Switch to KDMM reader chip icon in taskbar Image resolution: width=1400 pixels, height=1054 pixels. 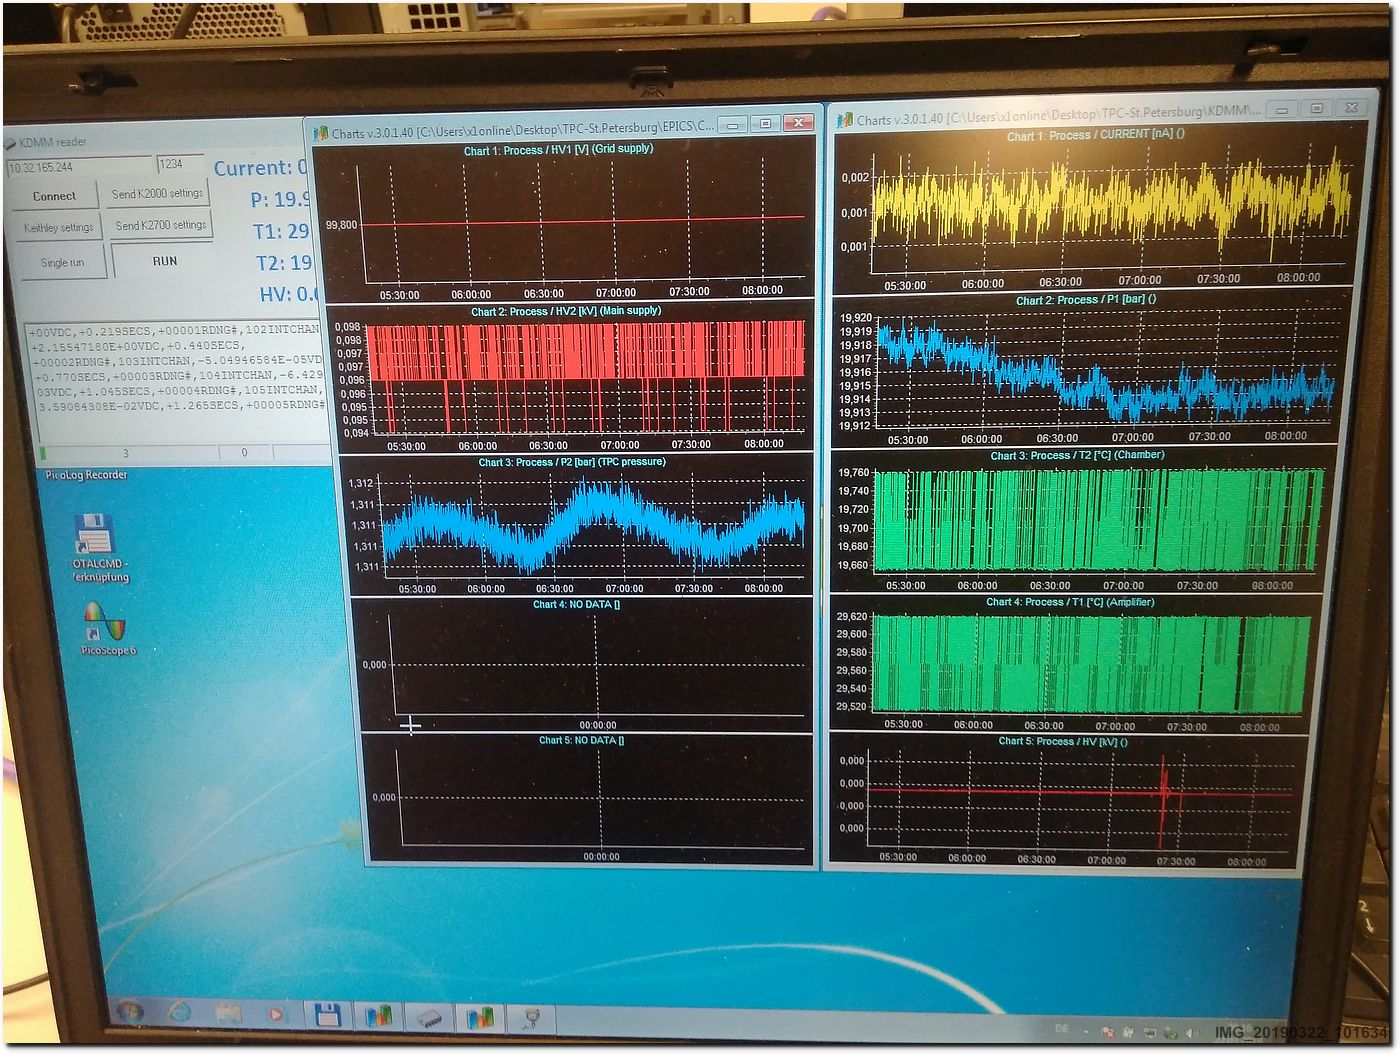click(x=430, y=1018)
